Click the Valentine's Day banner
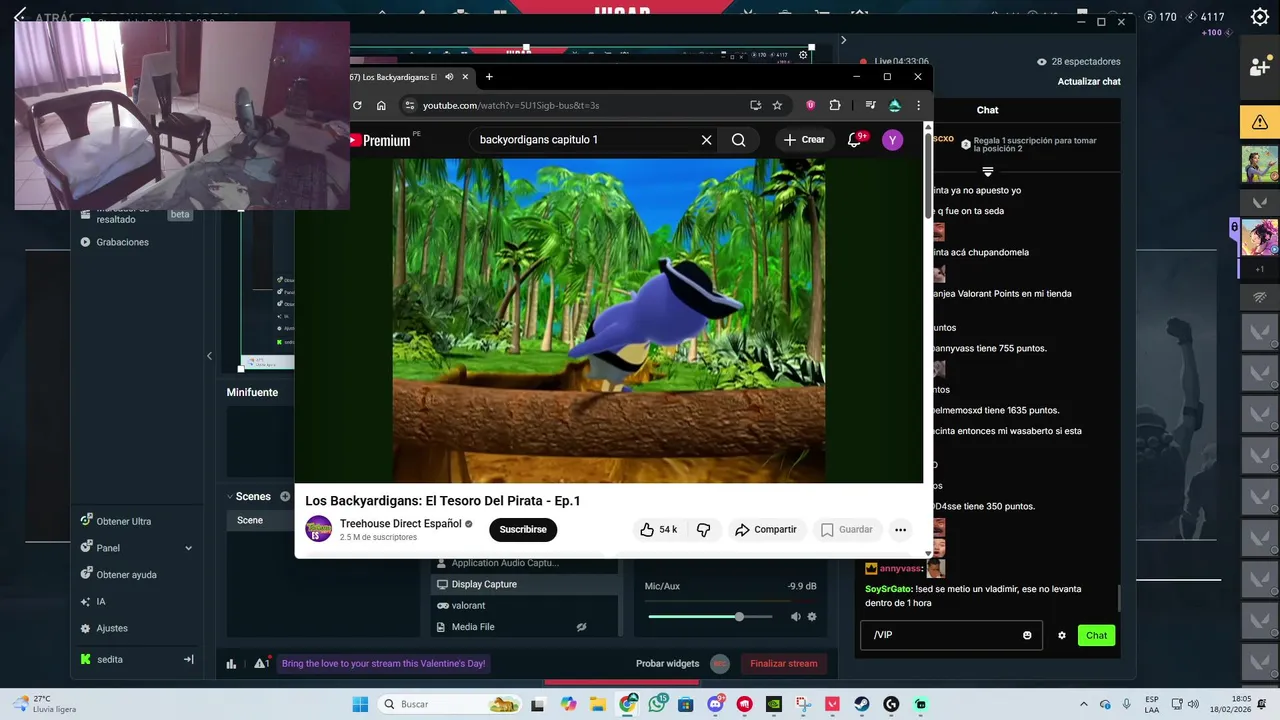 (x=384, y=663)
